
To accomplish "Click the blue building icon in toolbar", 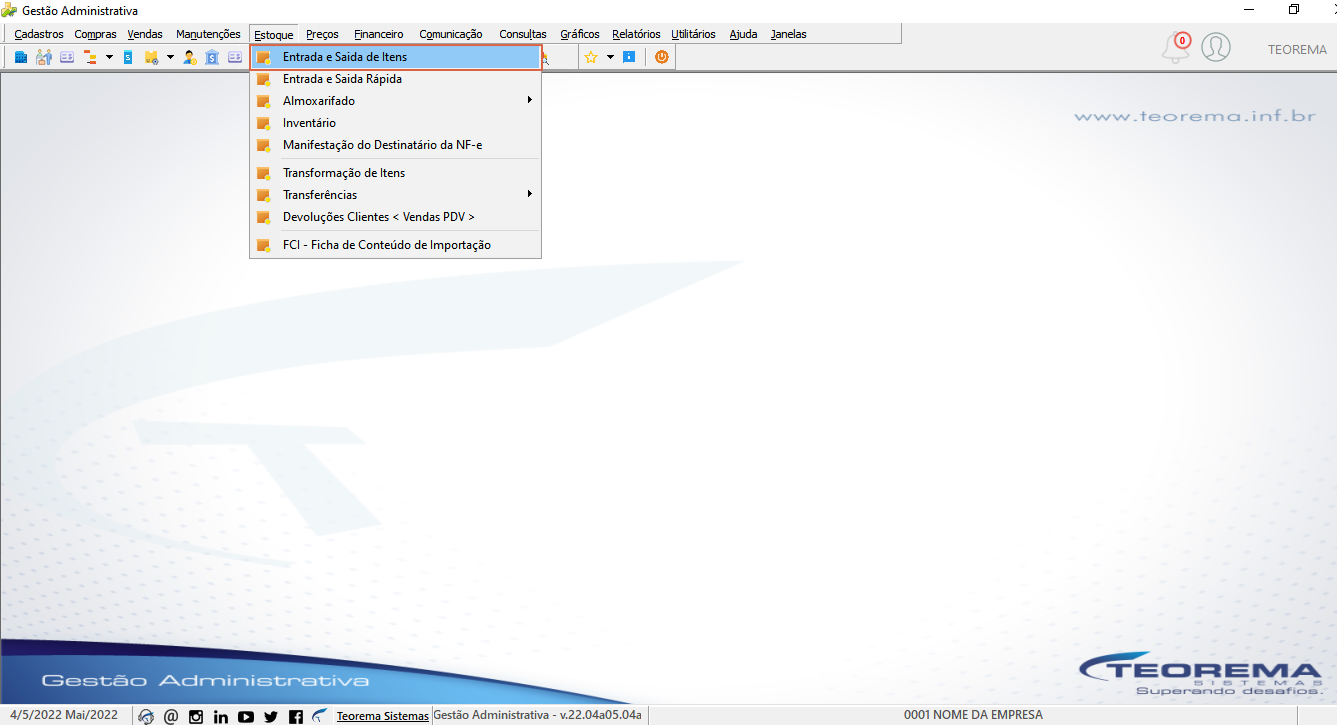I will pyautogui.click(x=21, y=57).
